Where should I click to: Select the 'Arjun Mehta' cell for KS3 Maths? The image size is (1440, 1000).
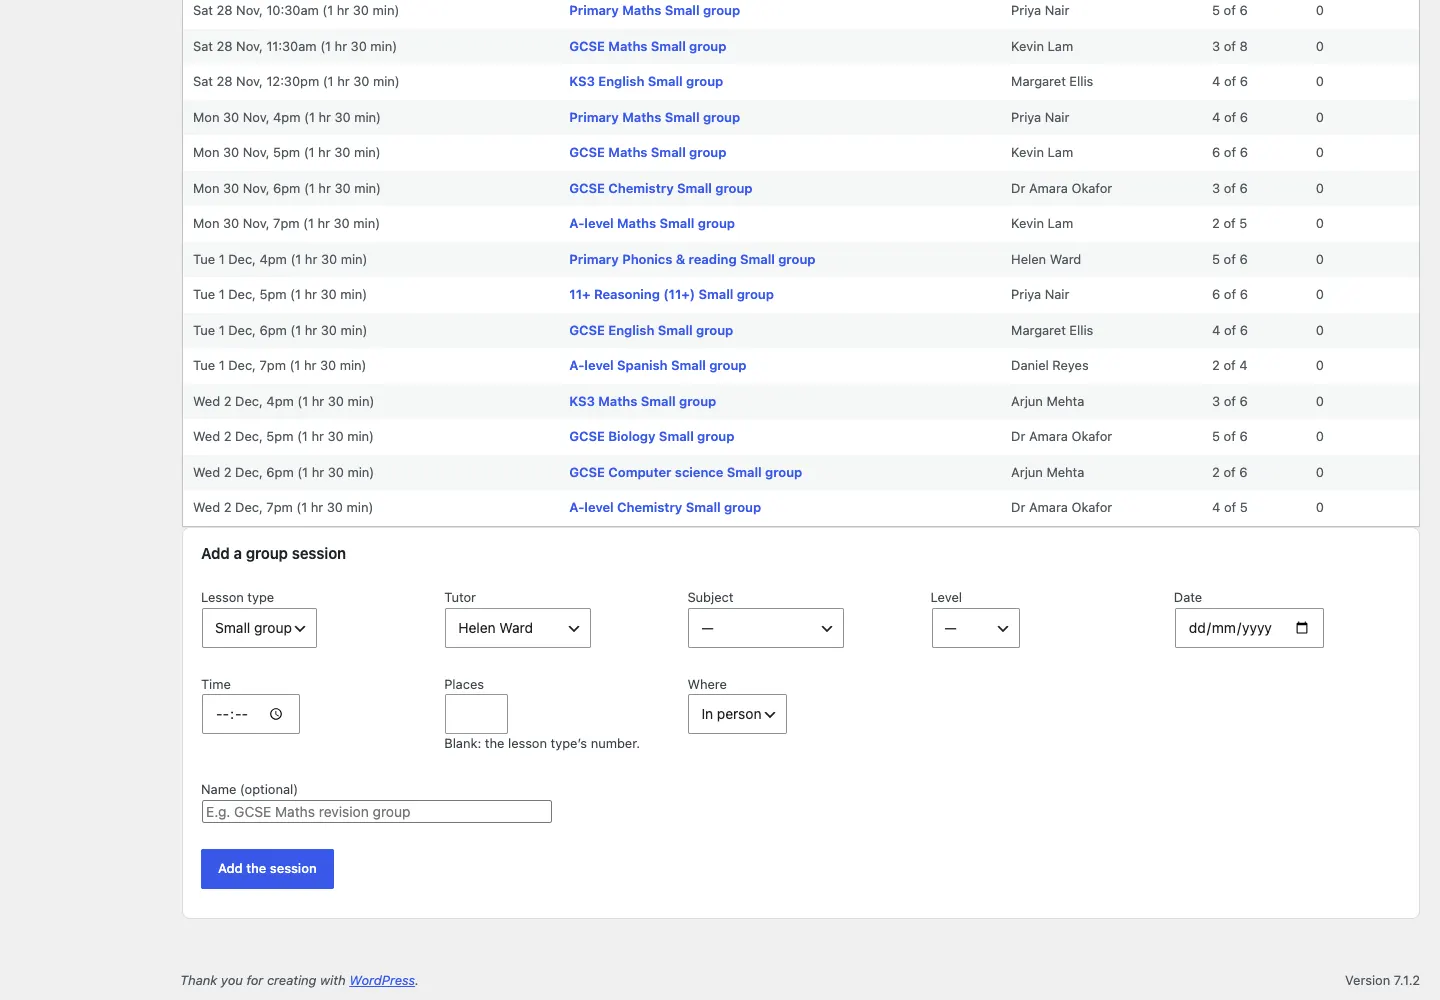click(1048, 402)
